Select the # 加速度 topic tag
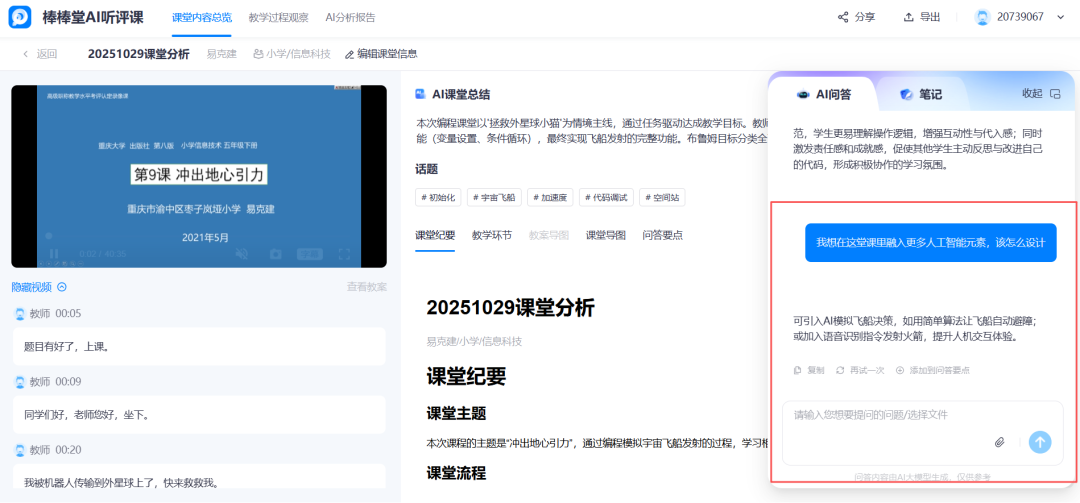Image resolution: width=1080 pixels, height=503 pixels. pyautogui.click(x=550, y=197)
